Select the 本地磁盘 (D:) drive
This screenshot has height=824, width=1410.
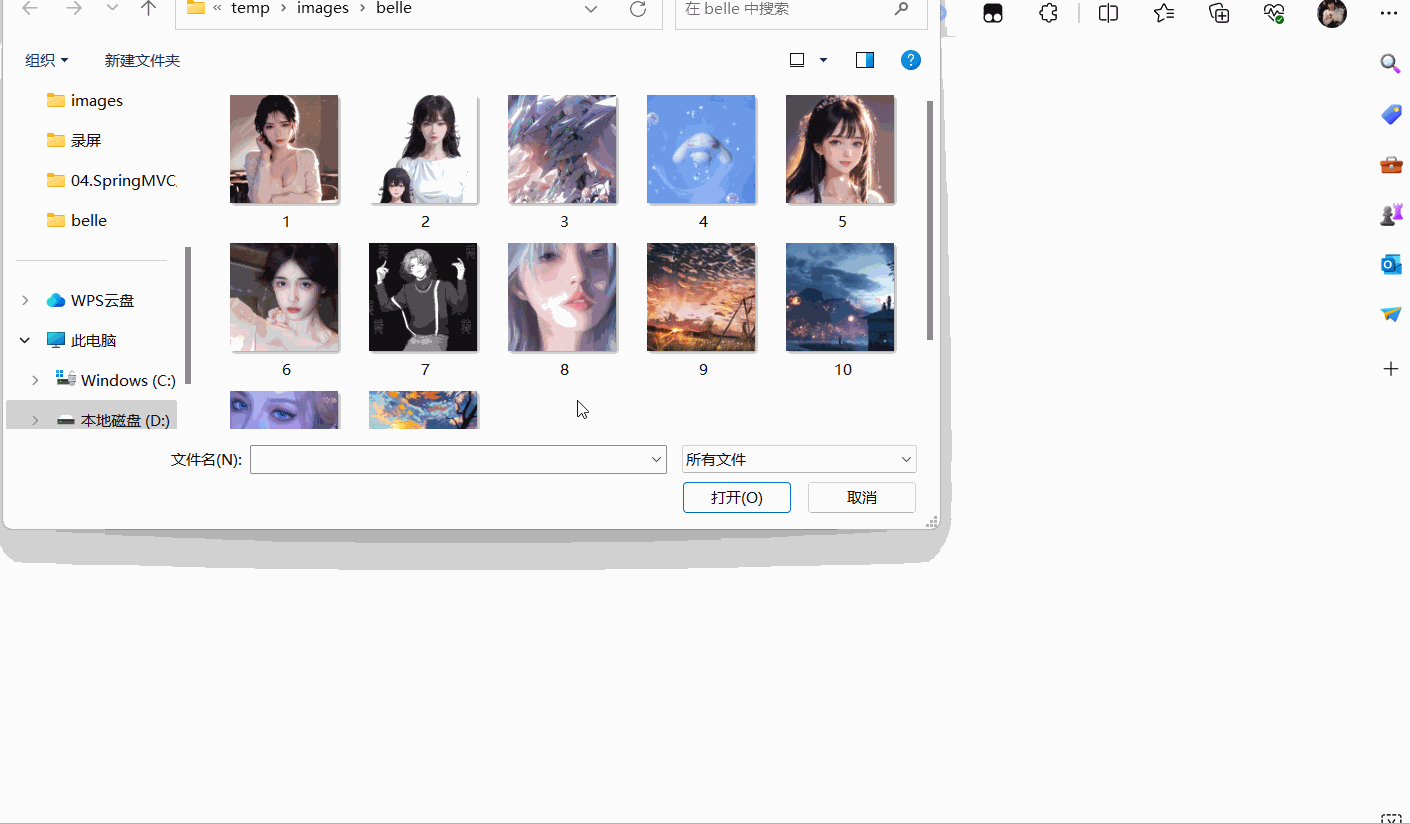click(113, 420)
